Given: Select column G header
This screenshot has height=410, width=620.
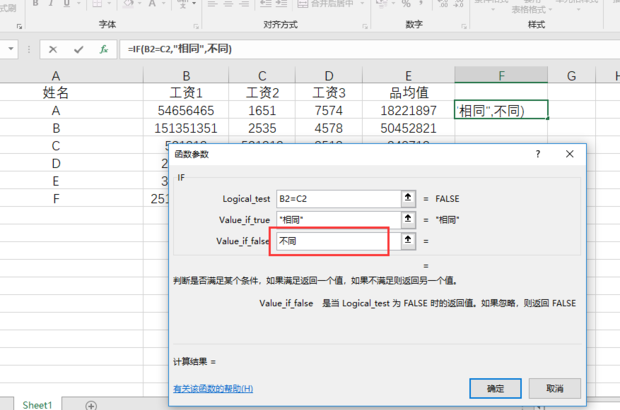Looking at the screenshot, I should click(x=571, y=75).
